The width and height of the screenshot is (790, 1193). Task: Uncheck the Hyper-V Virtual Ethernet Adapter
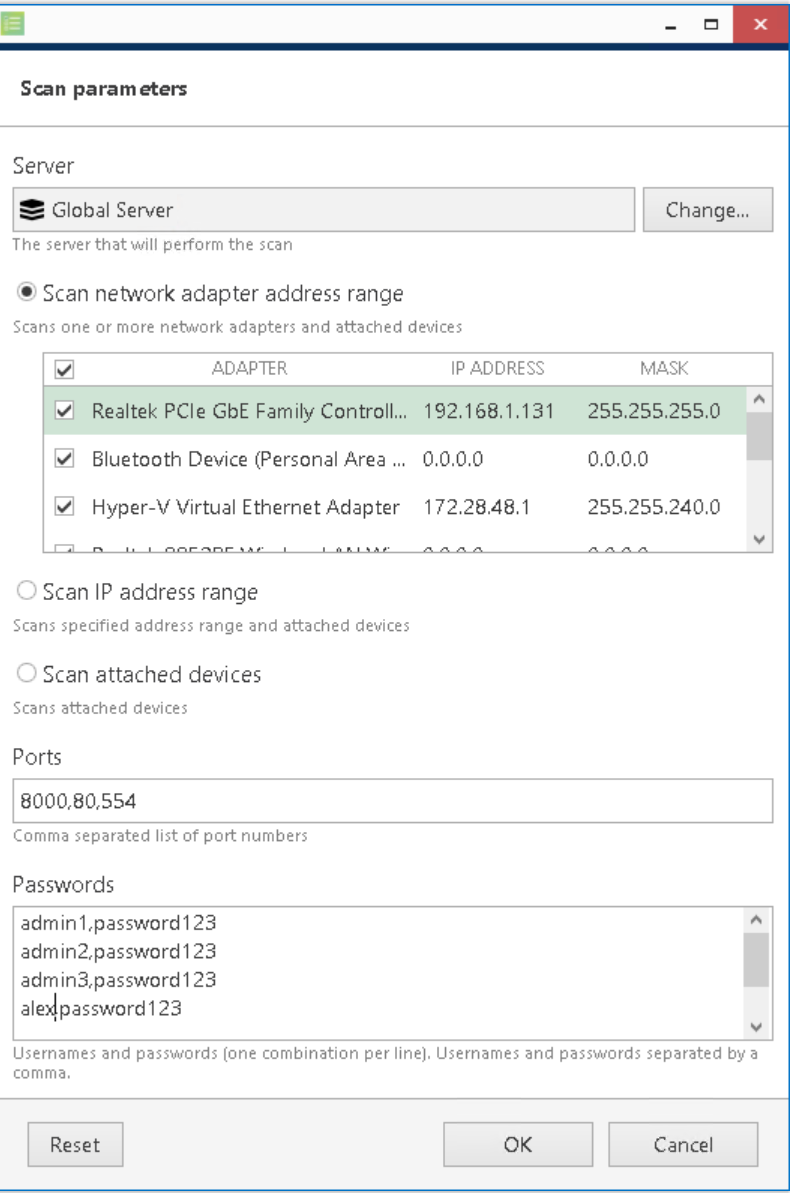coord(62,507)
